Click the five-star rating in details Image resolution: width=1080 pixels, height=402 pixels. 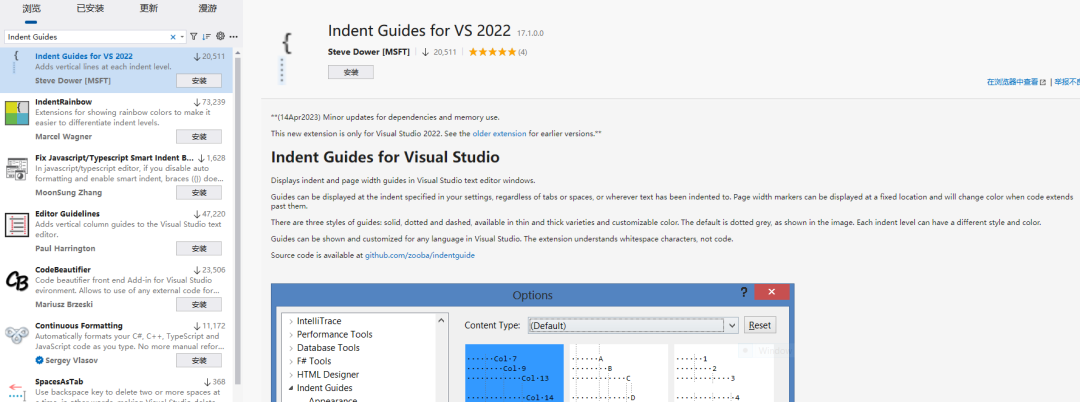[492, 52]
